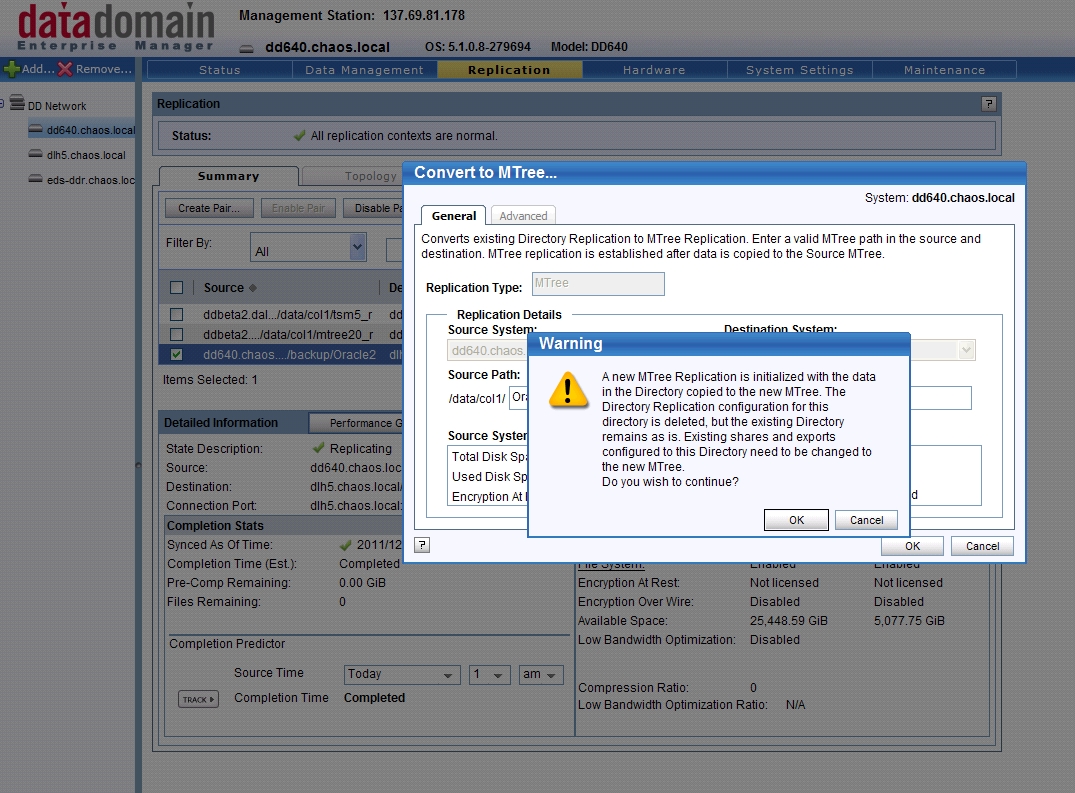Open the Hardware menu tab

click(x=654, y=70)
